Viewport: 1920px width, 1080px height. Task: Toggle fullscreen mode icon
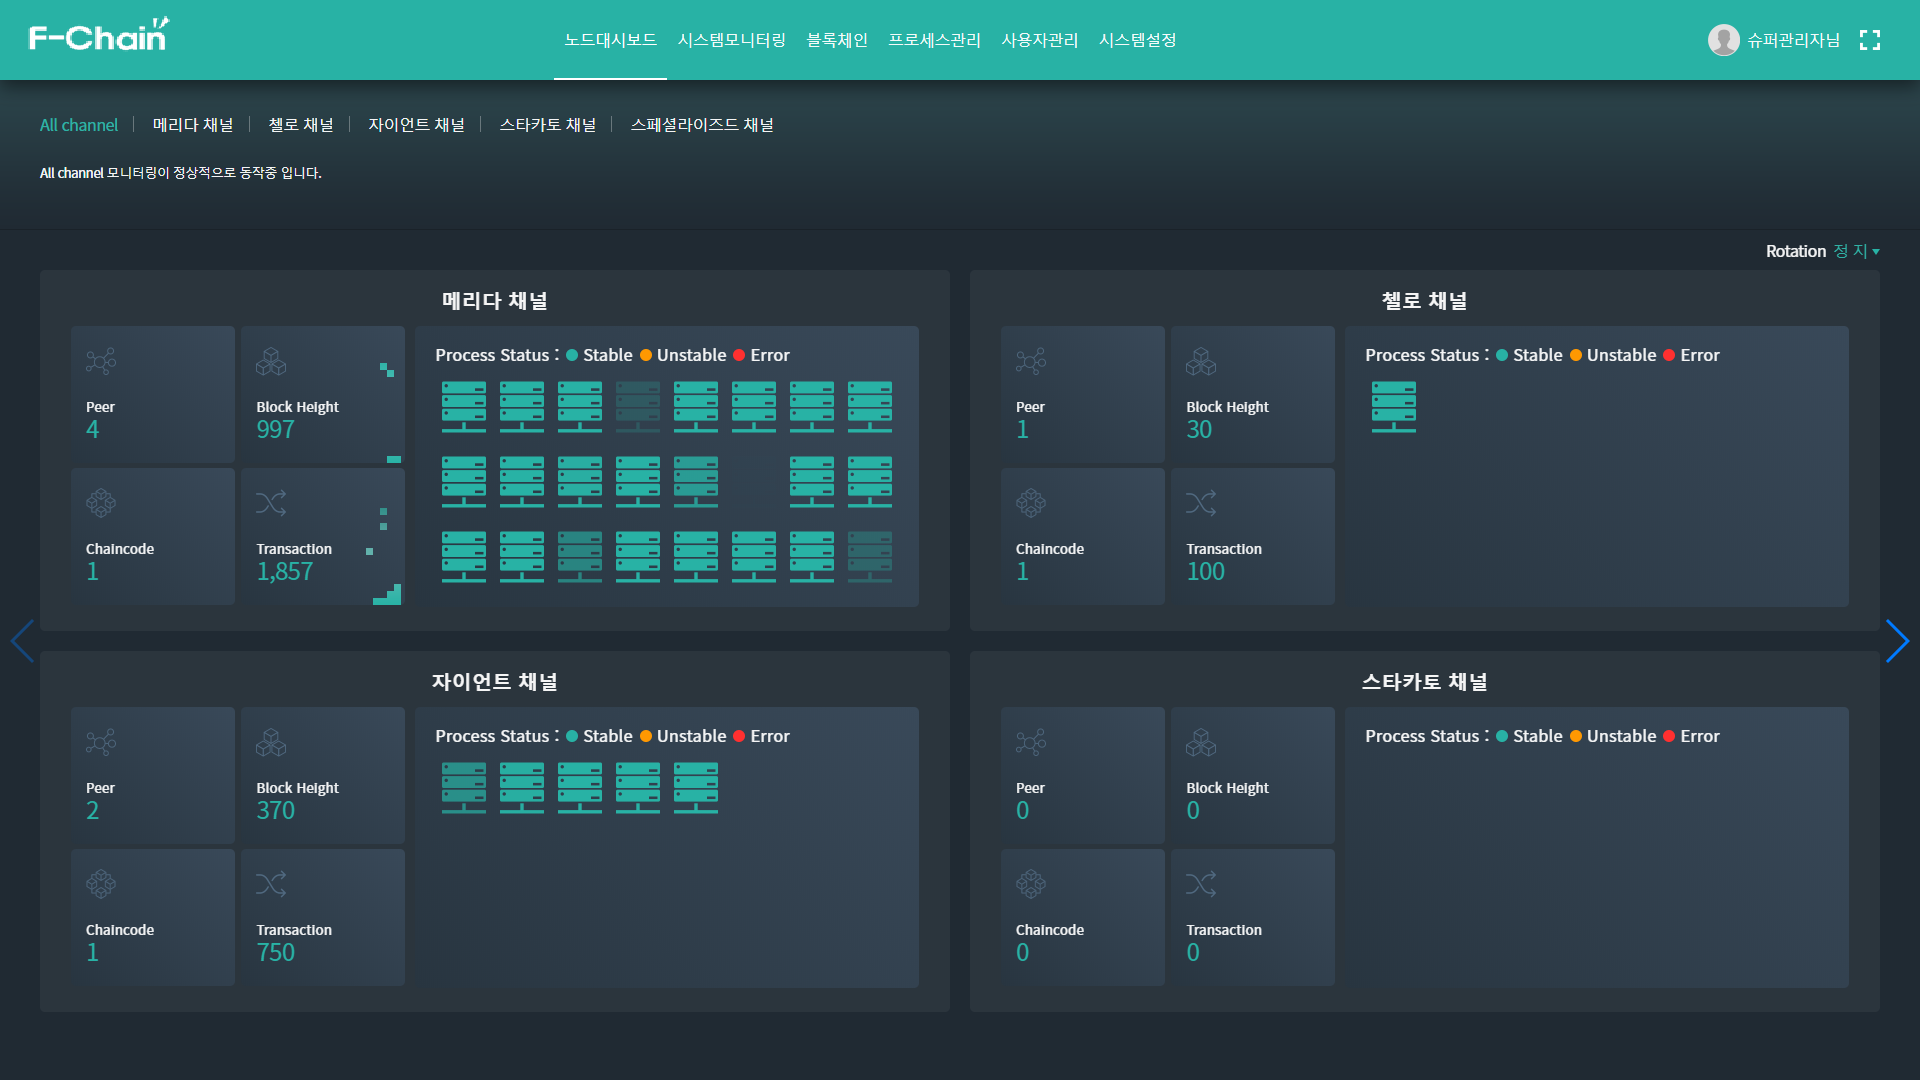coord(1870,40)
